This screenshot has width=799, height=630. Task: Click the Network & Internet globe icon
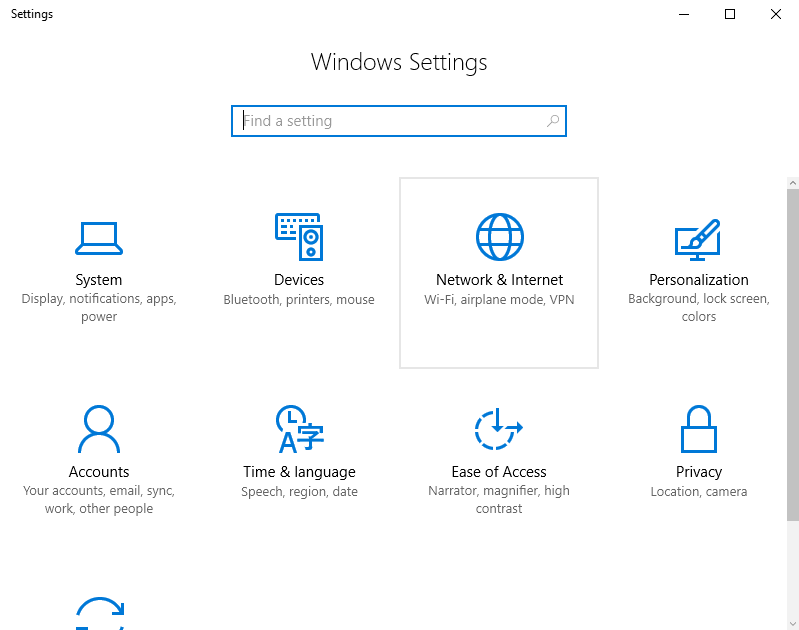(x=499, y=237)
